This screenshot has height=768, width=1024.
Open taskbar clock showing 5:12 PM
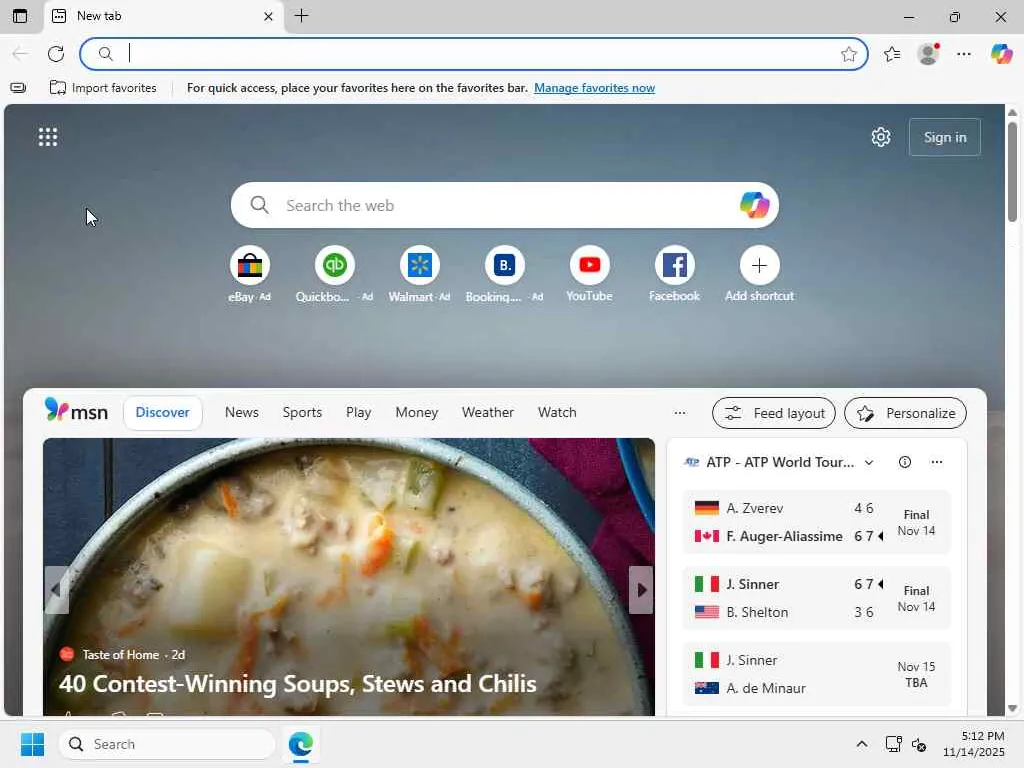click(974, 744)
